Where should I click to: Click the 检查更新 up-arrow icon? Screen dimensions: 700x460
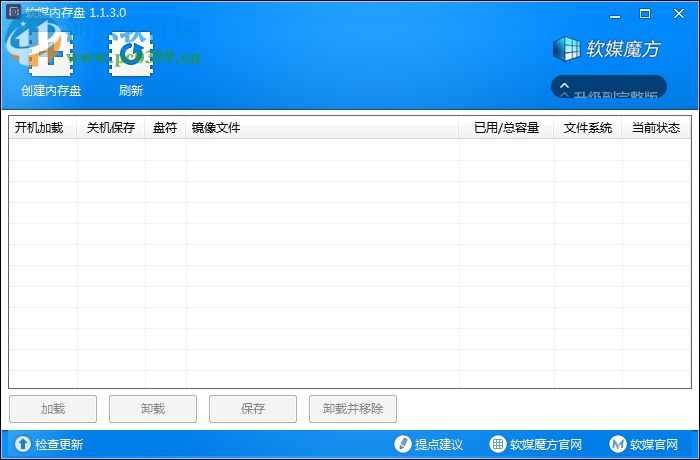click(23, 444)
